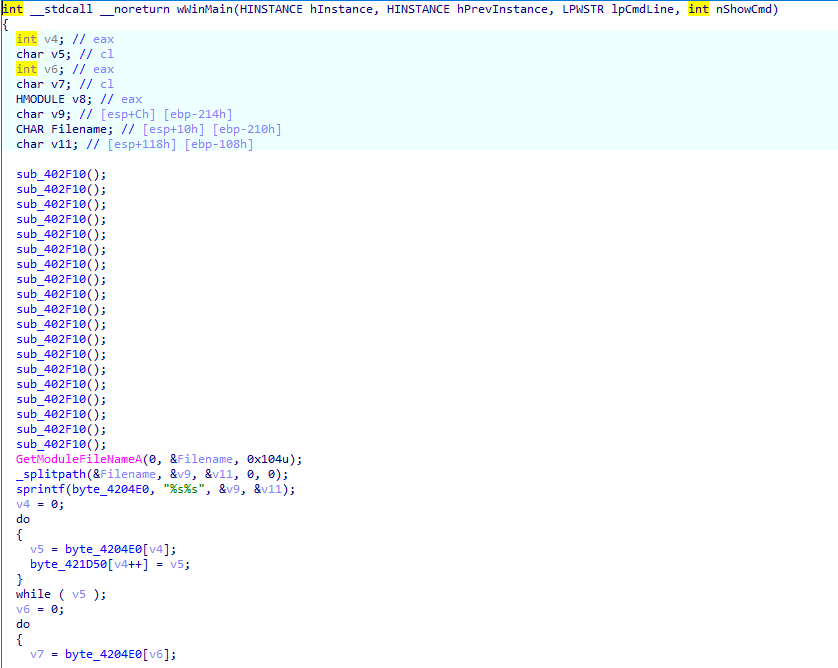Viewport: 838px width, 668px height.
Task: Click the _splitpath function call
Action: 51,474
